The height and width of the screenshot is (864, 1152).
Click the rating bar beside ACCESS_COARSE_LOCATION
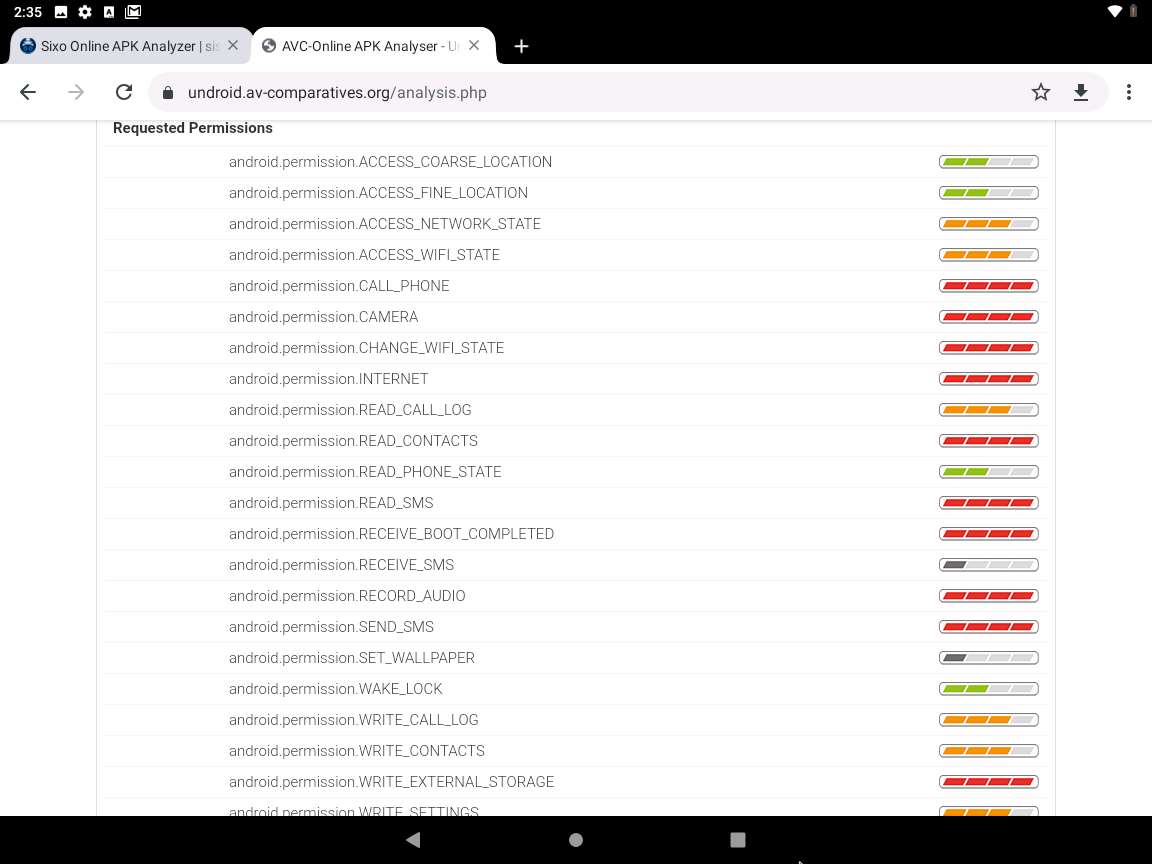(988, 161)
